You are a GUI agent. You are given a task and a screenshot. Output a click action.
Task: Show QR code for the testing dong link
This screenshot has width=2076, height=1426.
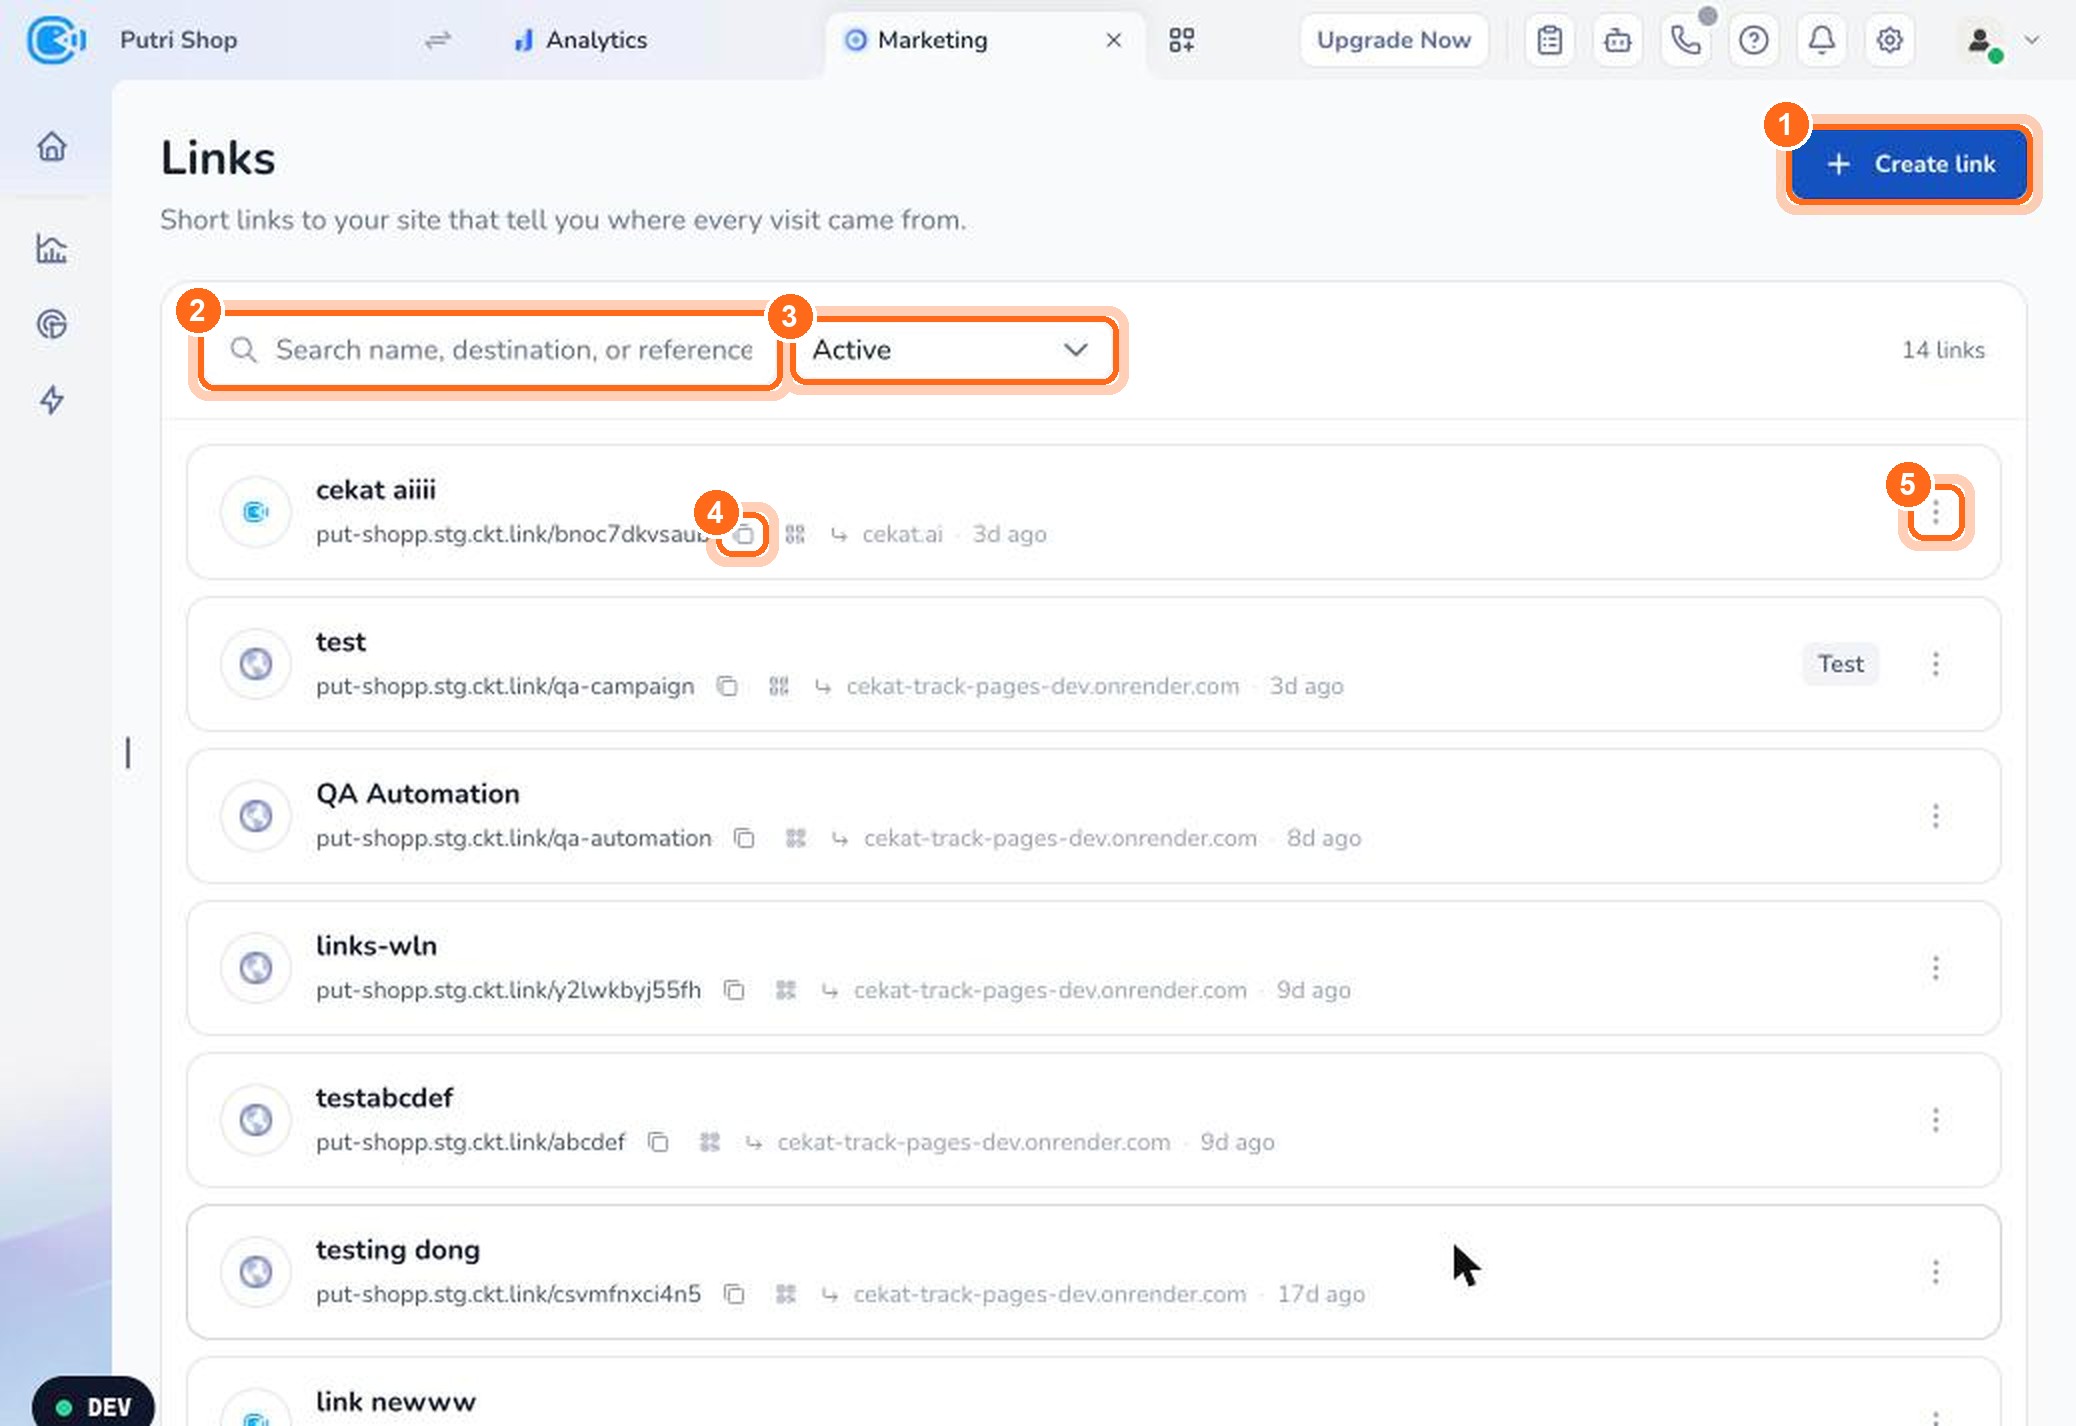tap(786, 1294)
